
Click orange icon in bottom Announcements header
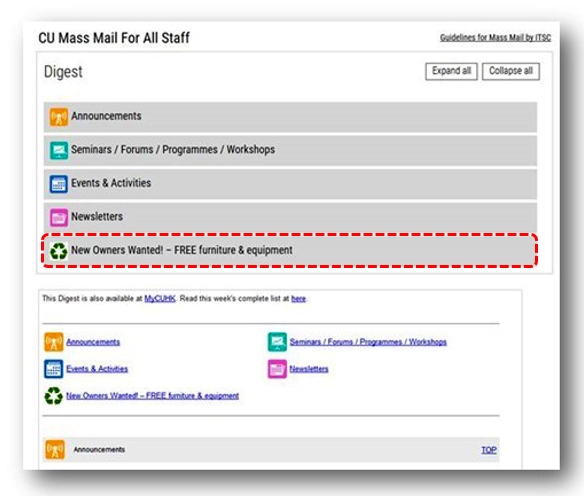point(55,449)
